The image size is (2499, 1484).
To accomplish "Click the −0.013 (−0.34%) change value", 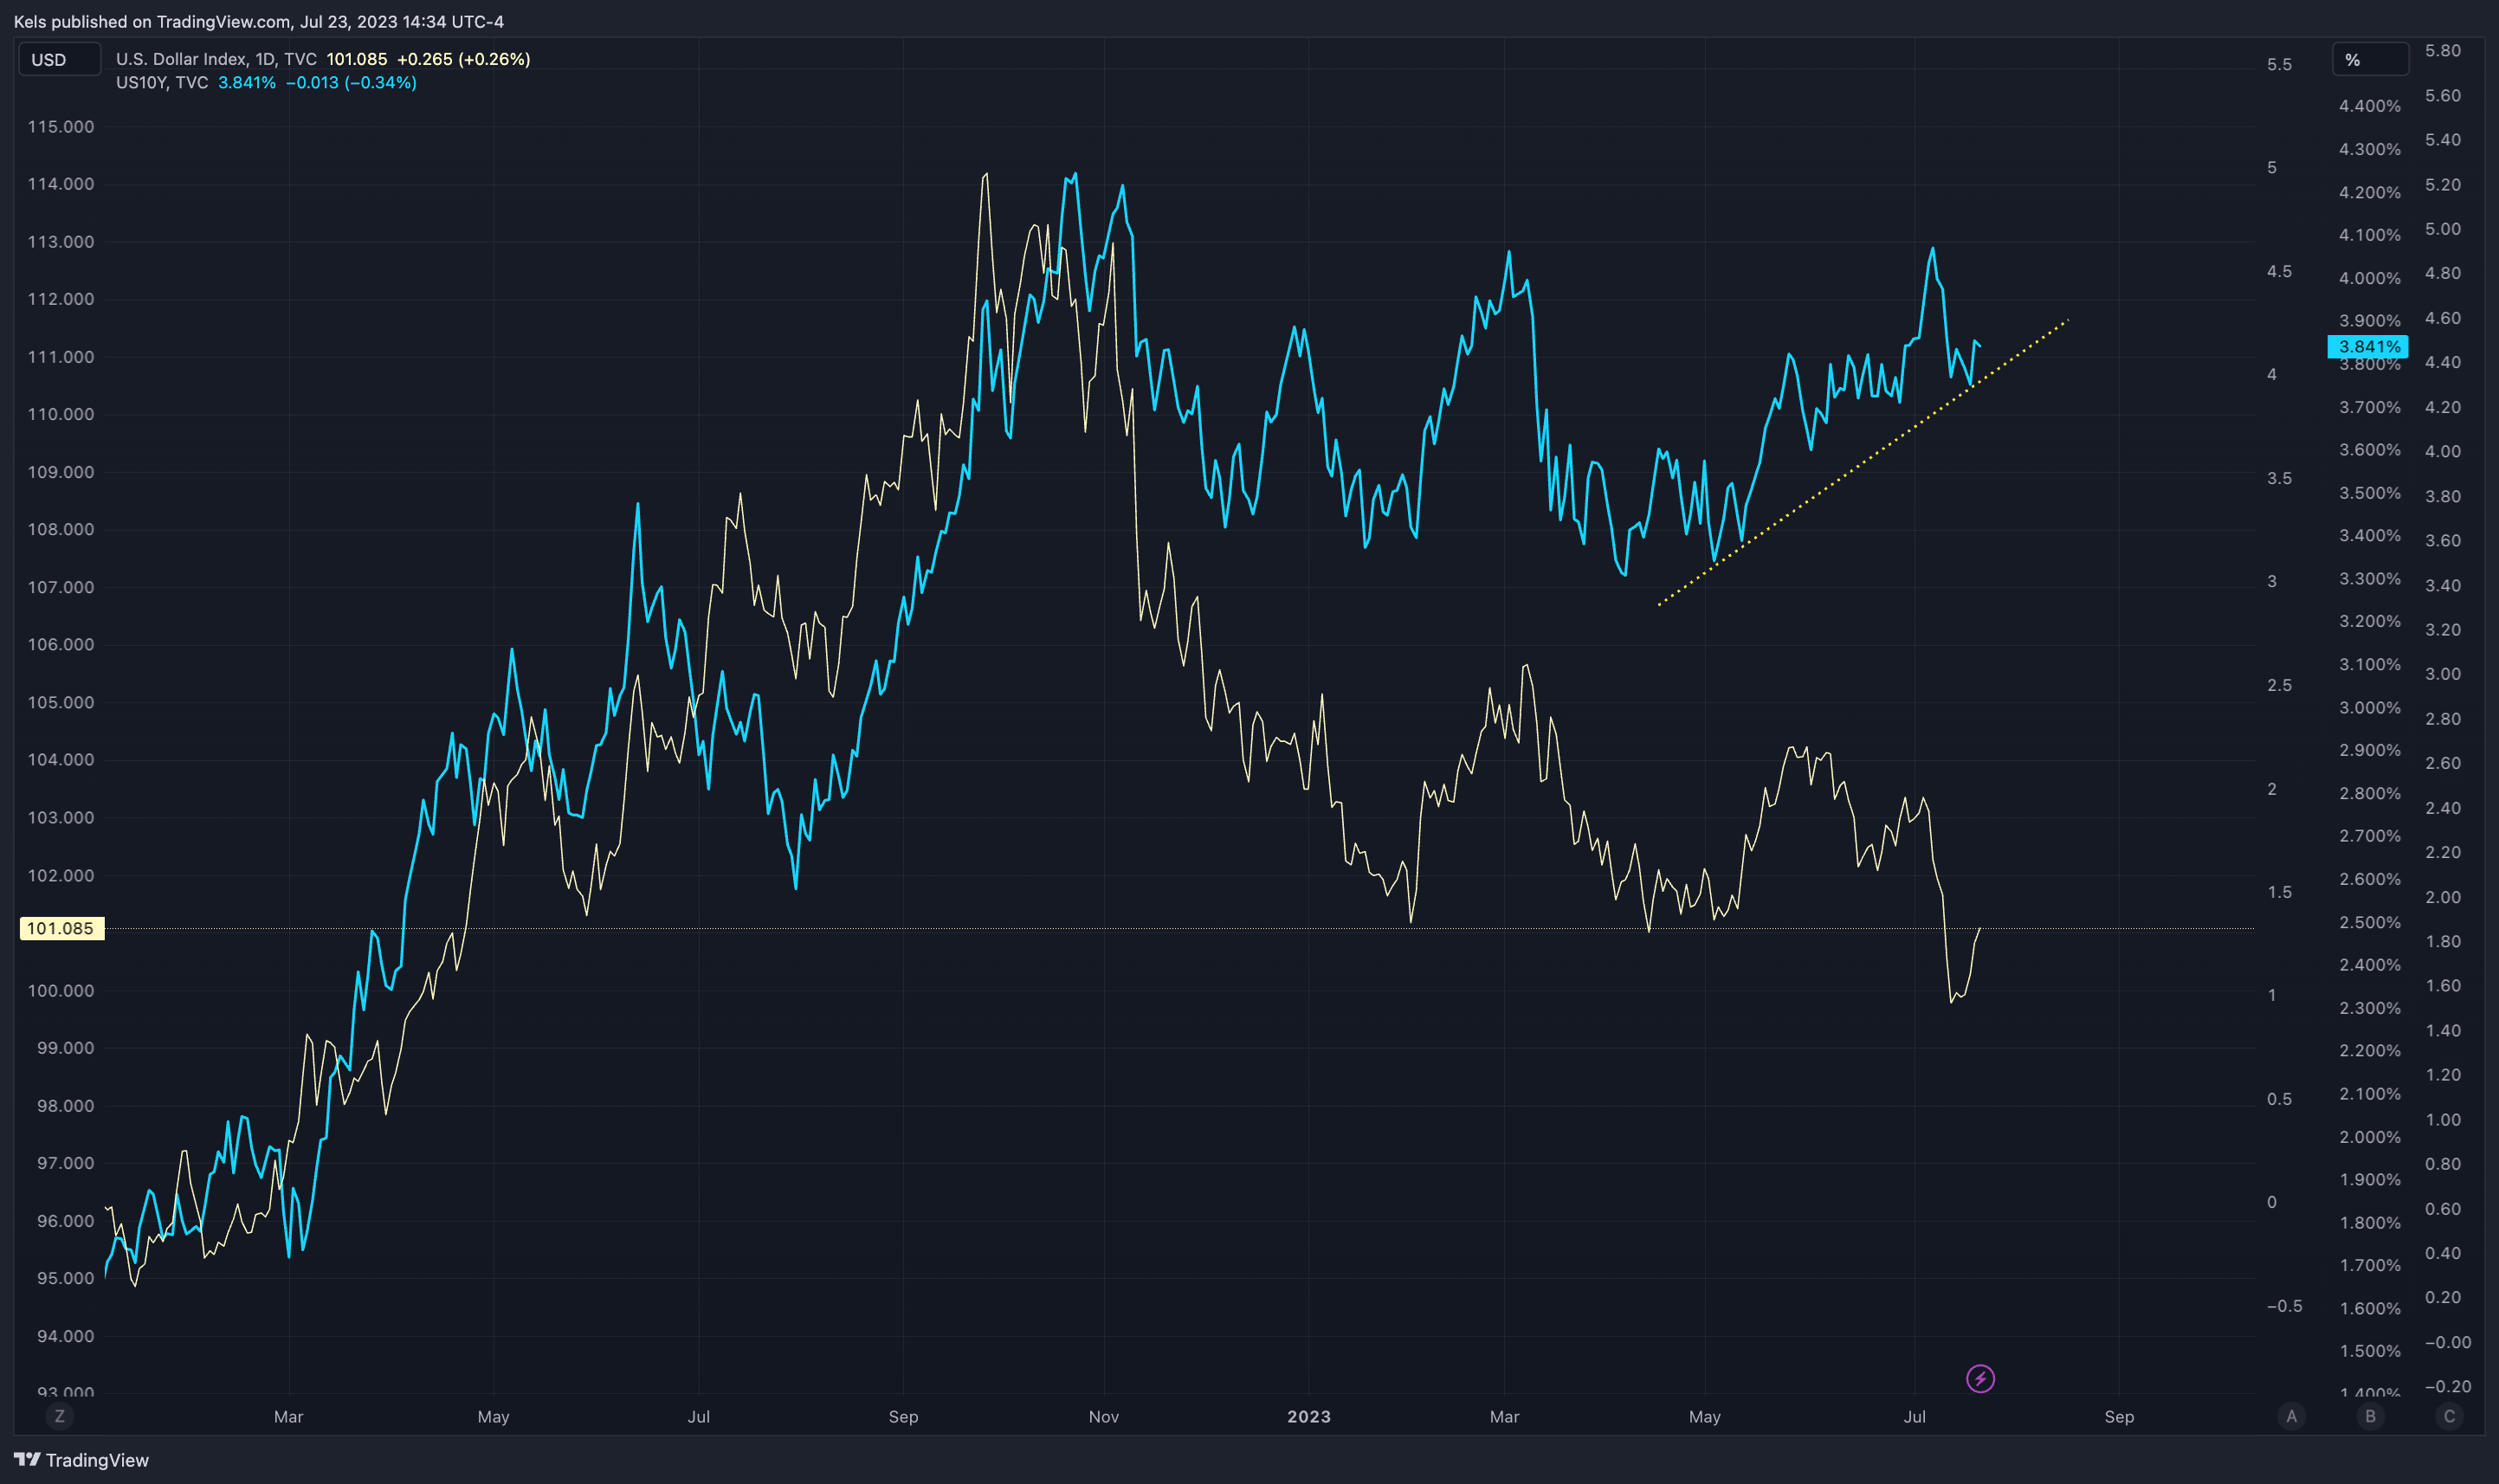I will 351,82.
